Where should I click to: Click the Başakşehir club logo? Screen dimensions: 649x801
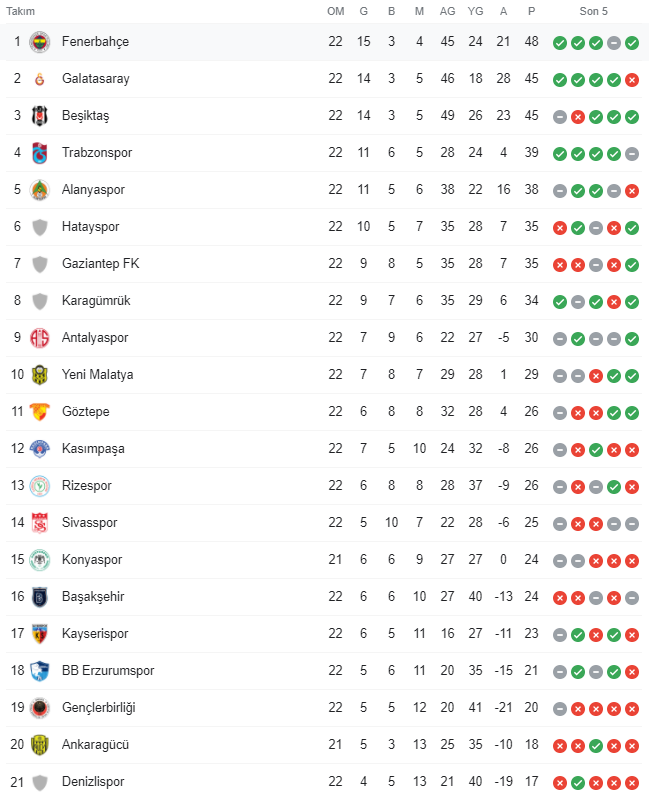coord(39,597)
